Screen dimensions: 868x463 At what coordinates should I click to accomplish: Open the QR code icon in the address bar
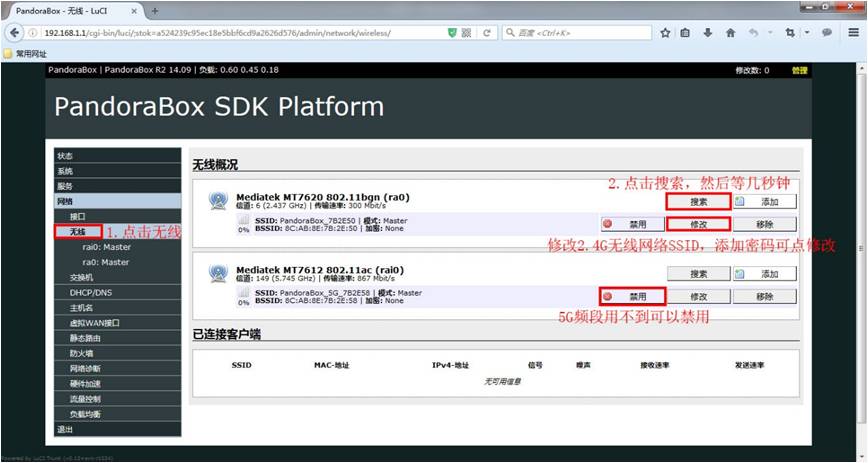pos(467,33)
